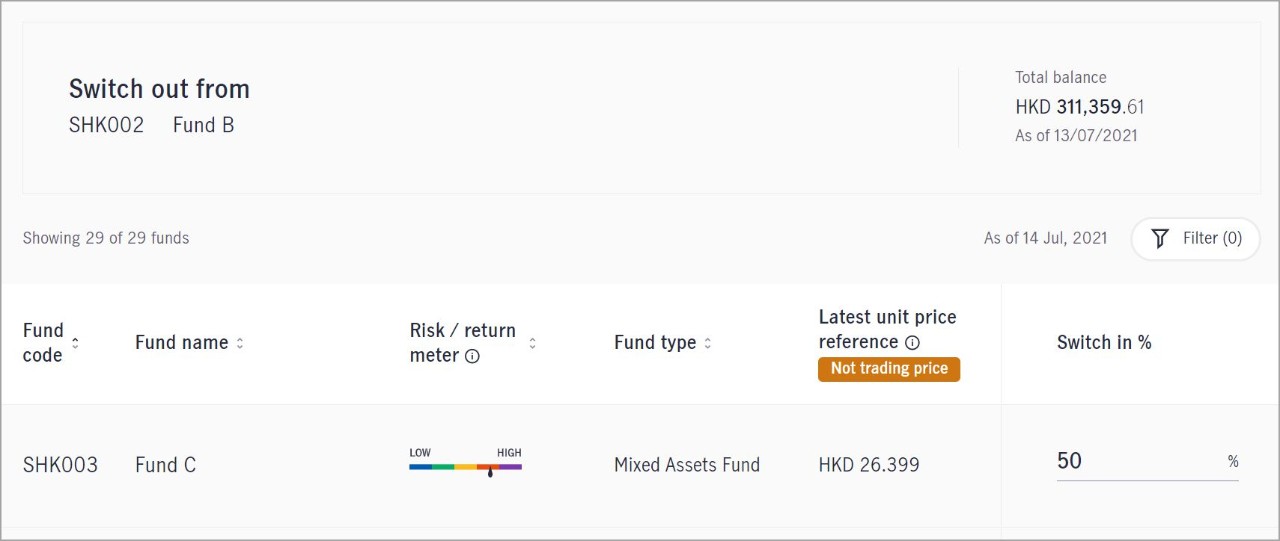This screenshot has height=541, width=1280.
Task: Click the Switch out from heading
Action: (x=159, y=89)
